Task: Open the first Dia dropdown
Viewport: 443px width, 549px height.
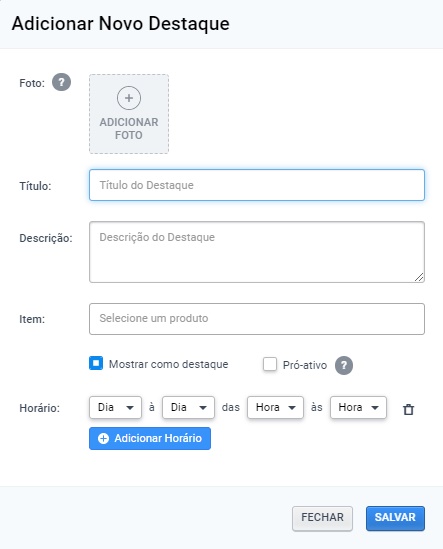Action: point(116,408)
